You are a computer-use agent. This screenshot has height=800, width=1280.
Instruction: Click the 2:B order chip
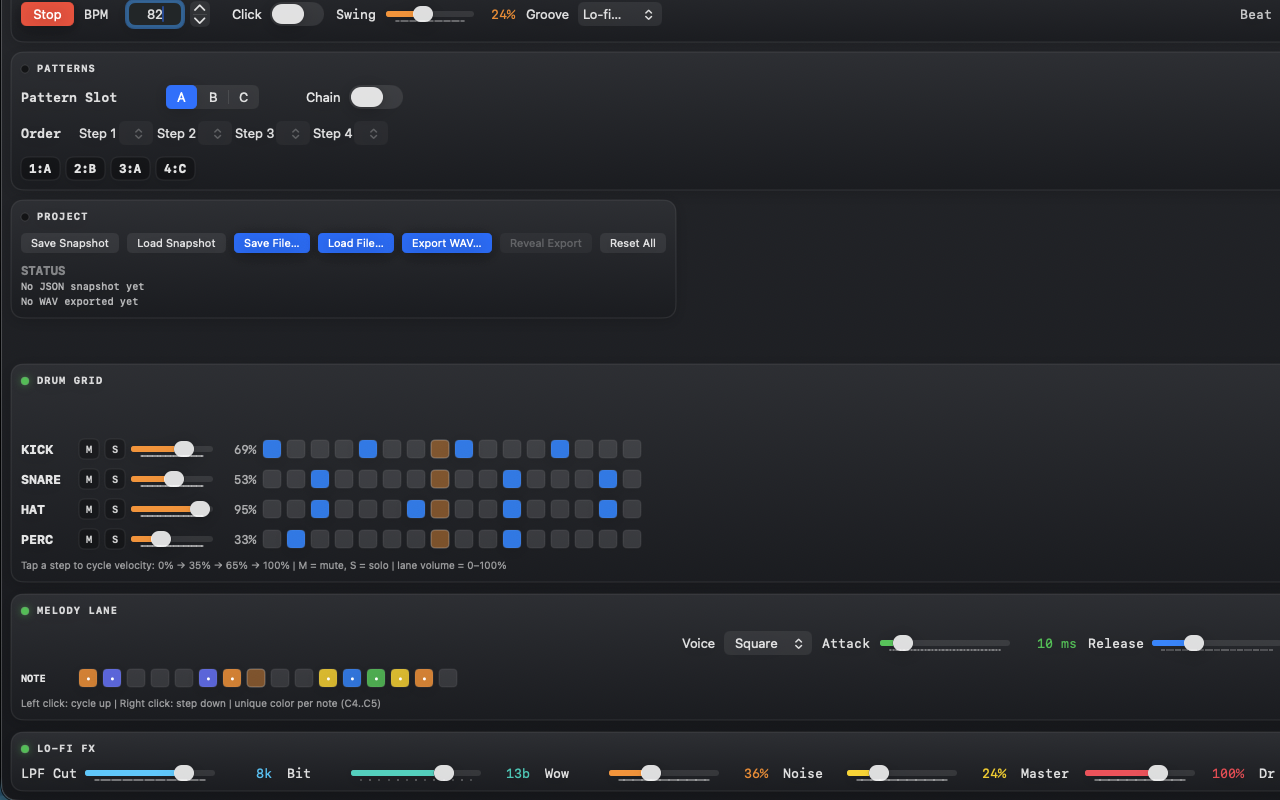(x=85, y=169)
